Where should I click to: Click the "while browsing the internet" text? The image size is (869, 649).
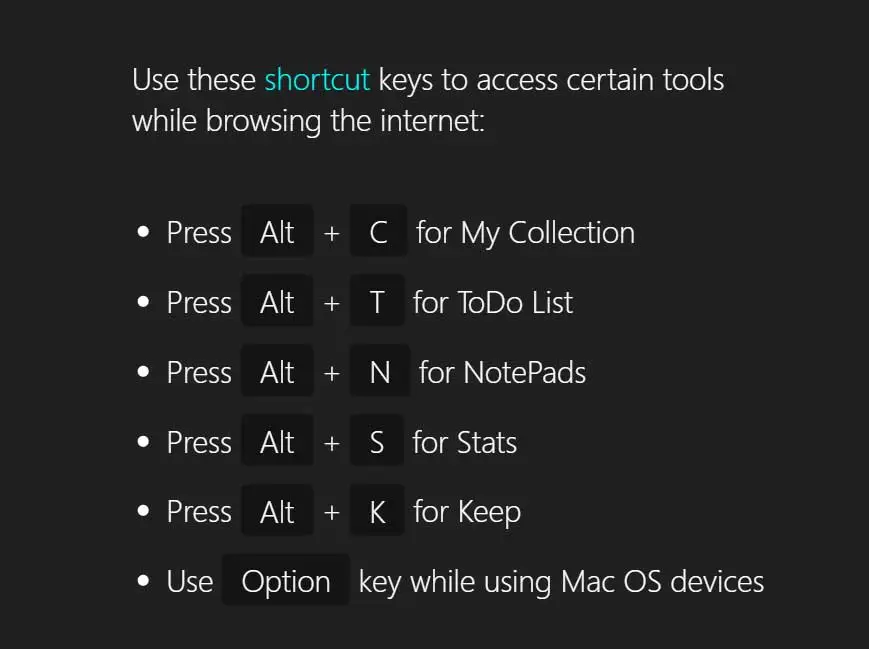[x=308, y=122]
